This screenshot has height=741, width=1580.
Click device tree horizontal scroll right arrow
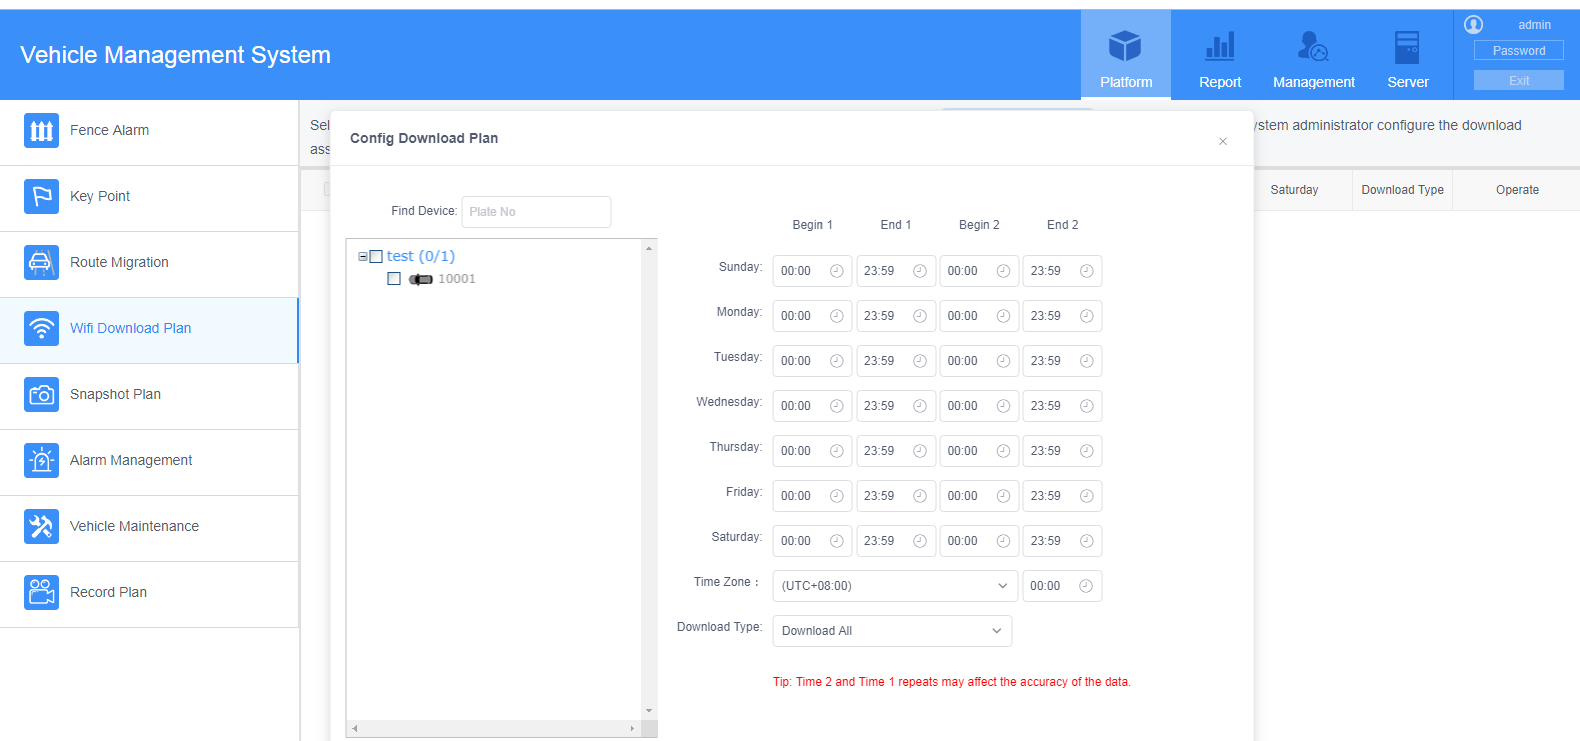tap(632, 729)
